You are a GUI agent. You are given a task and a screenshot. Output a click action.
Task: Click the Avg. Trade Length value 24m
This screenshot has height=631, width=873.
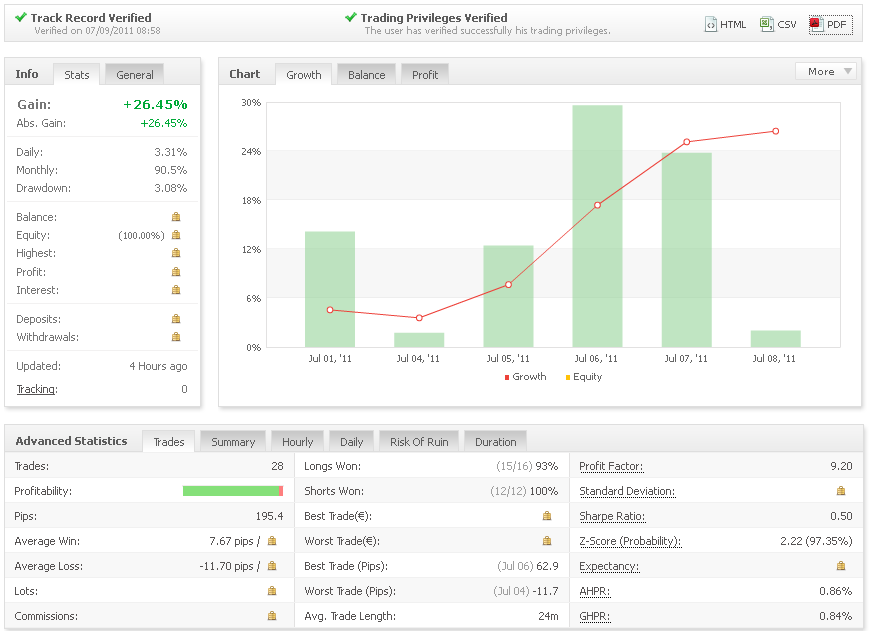(548, 616)
